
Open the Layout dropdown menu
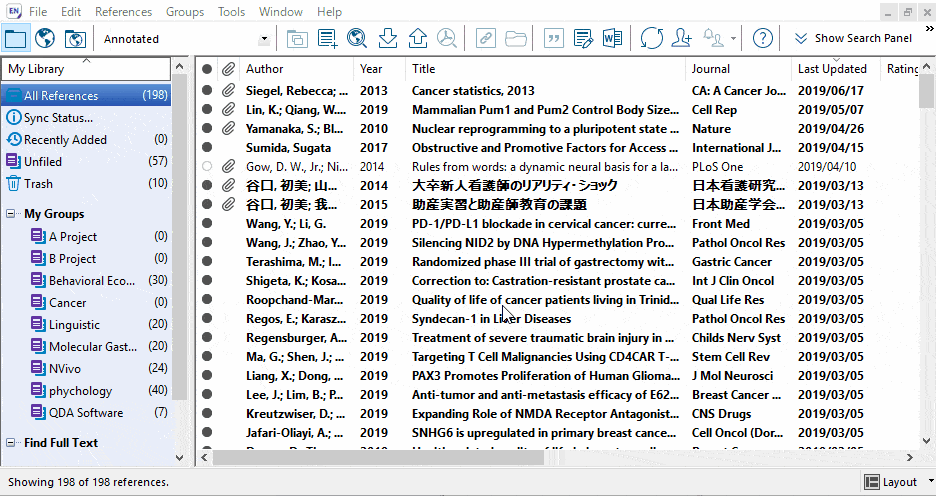point(899,482)
